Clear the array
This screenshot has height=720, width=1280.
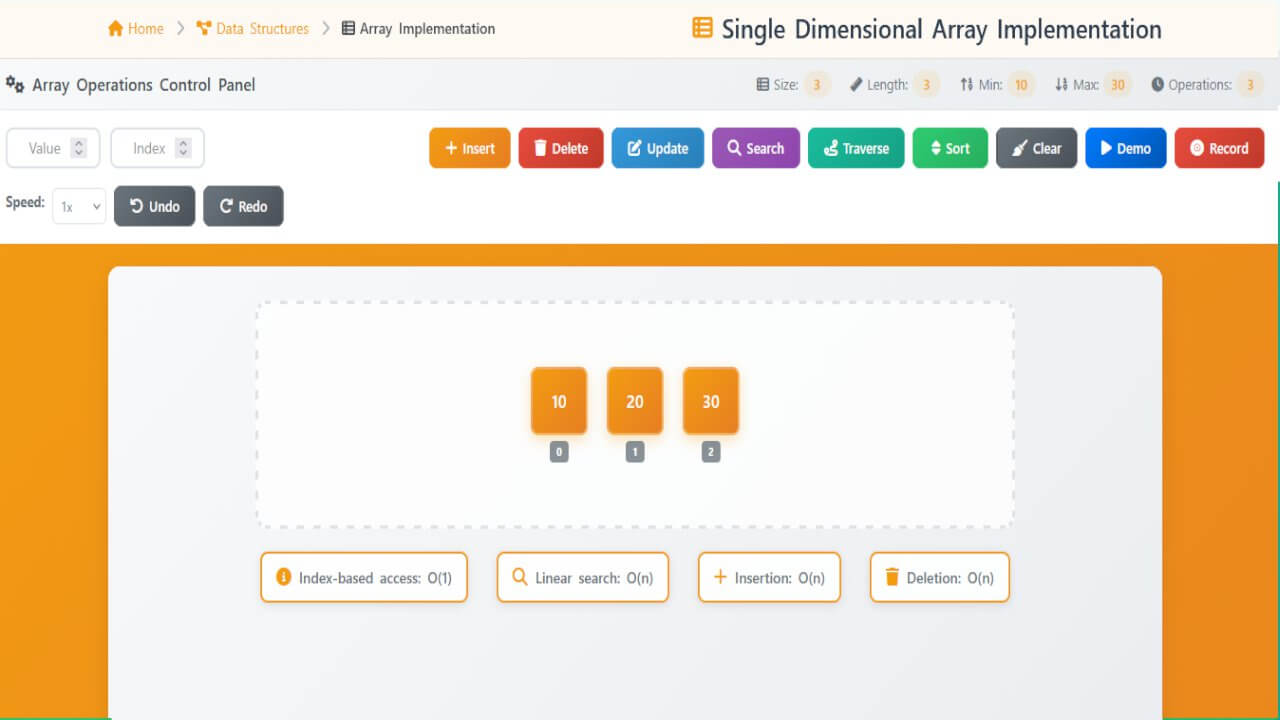[1037, 148]
